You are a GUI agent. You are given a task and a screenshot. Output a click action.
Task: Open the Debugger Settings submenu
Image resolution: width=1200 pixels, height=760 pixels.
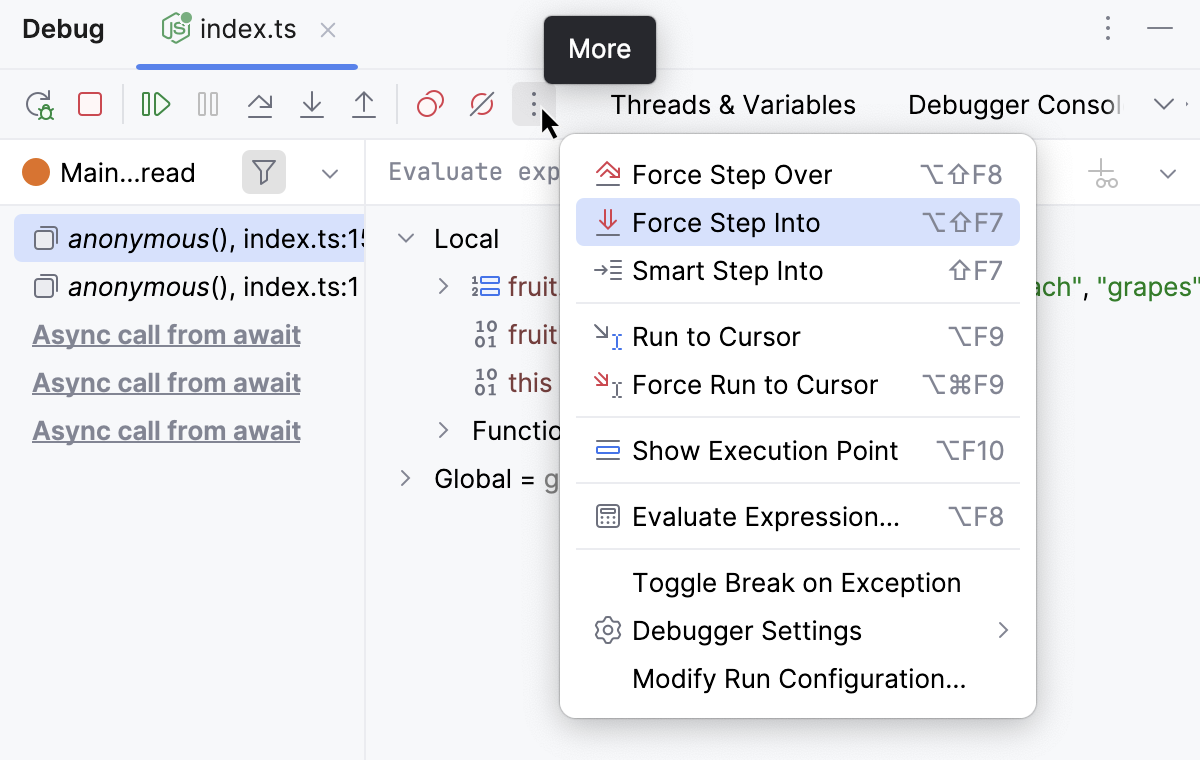746,630
